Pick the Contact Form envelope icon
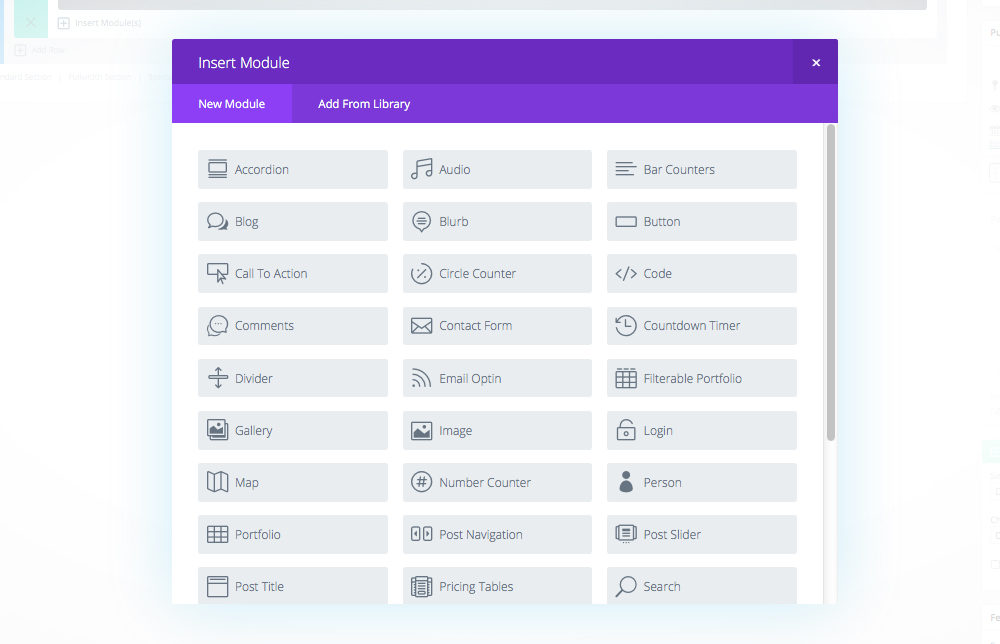1000x644 pixels. (x=421, y=326)
